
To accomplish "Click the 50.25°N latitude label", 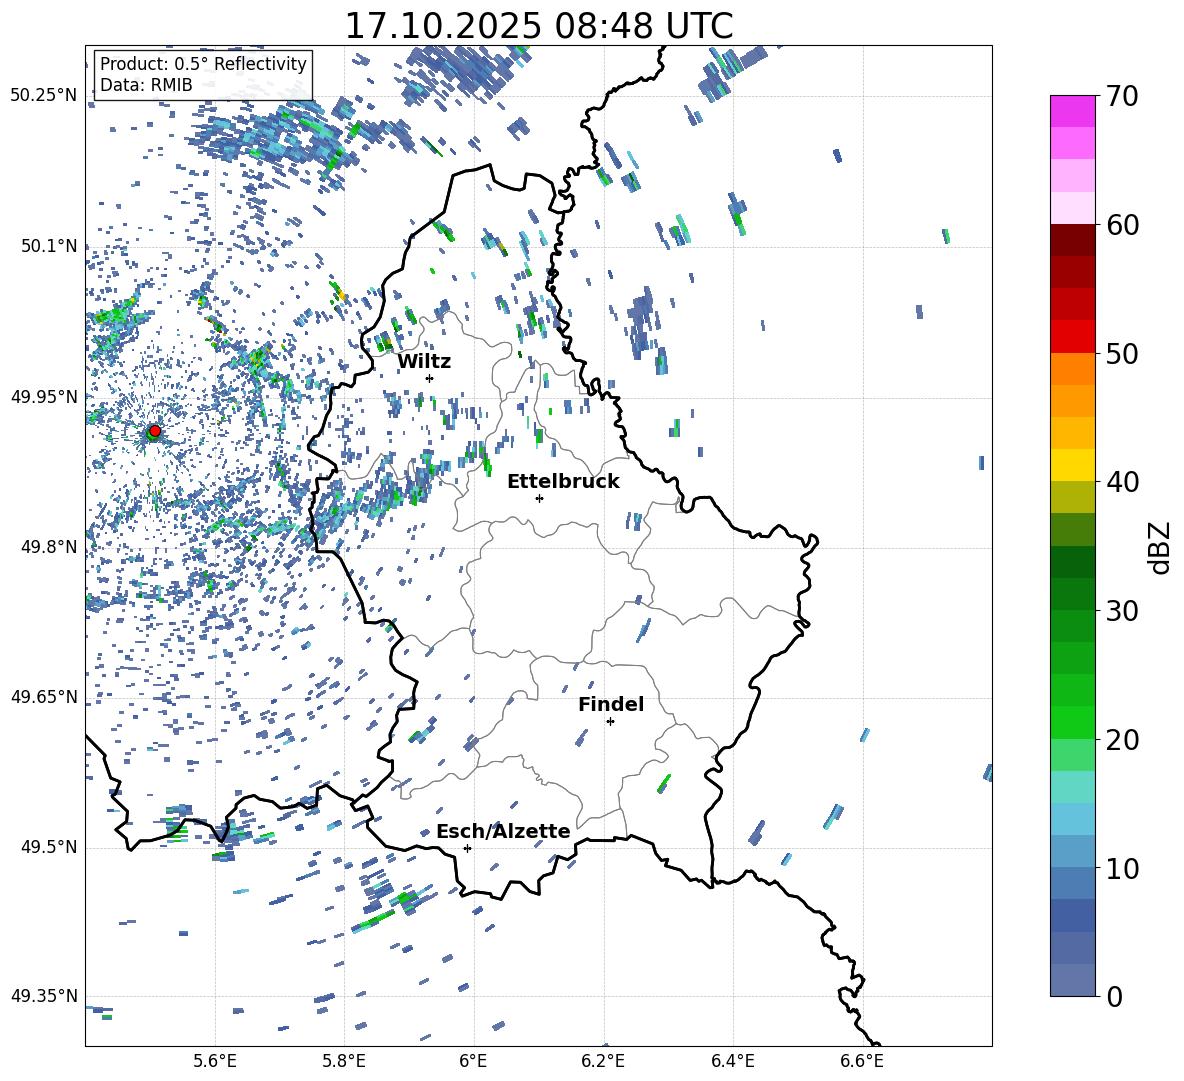I will tap(44, 96).
